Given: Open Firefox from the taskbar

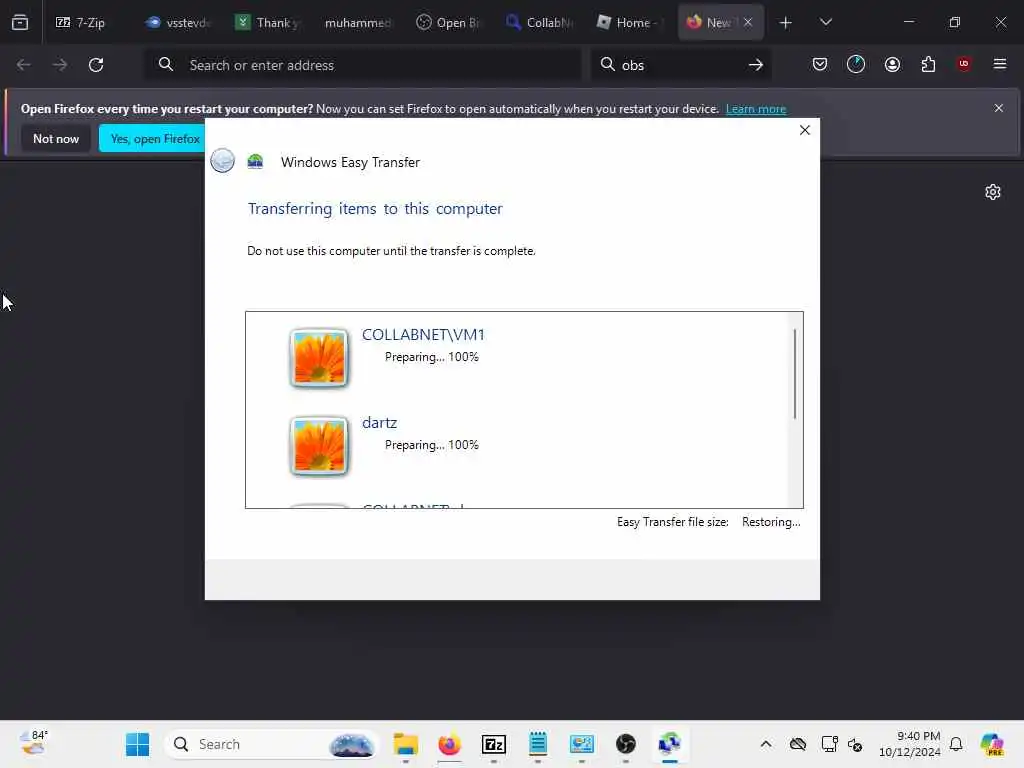Looking at the screenshot, I should point(449,744).
